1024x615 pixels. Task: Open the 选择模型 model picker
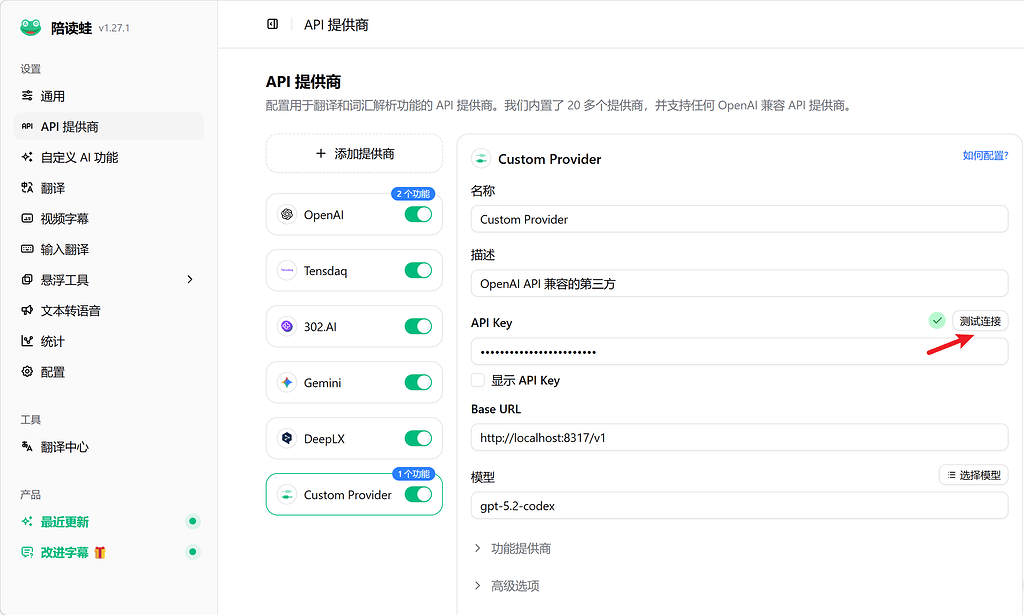pos(974,475)
